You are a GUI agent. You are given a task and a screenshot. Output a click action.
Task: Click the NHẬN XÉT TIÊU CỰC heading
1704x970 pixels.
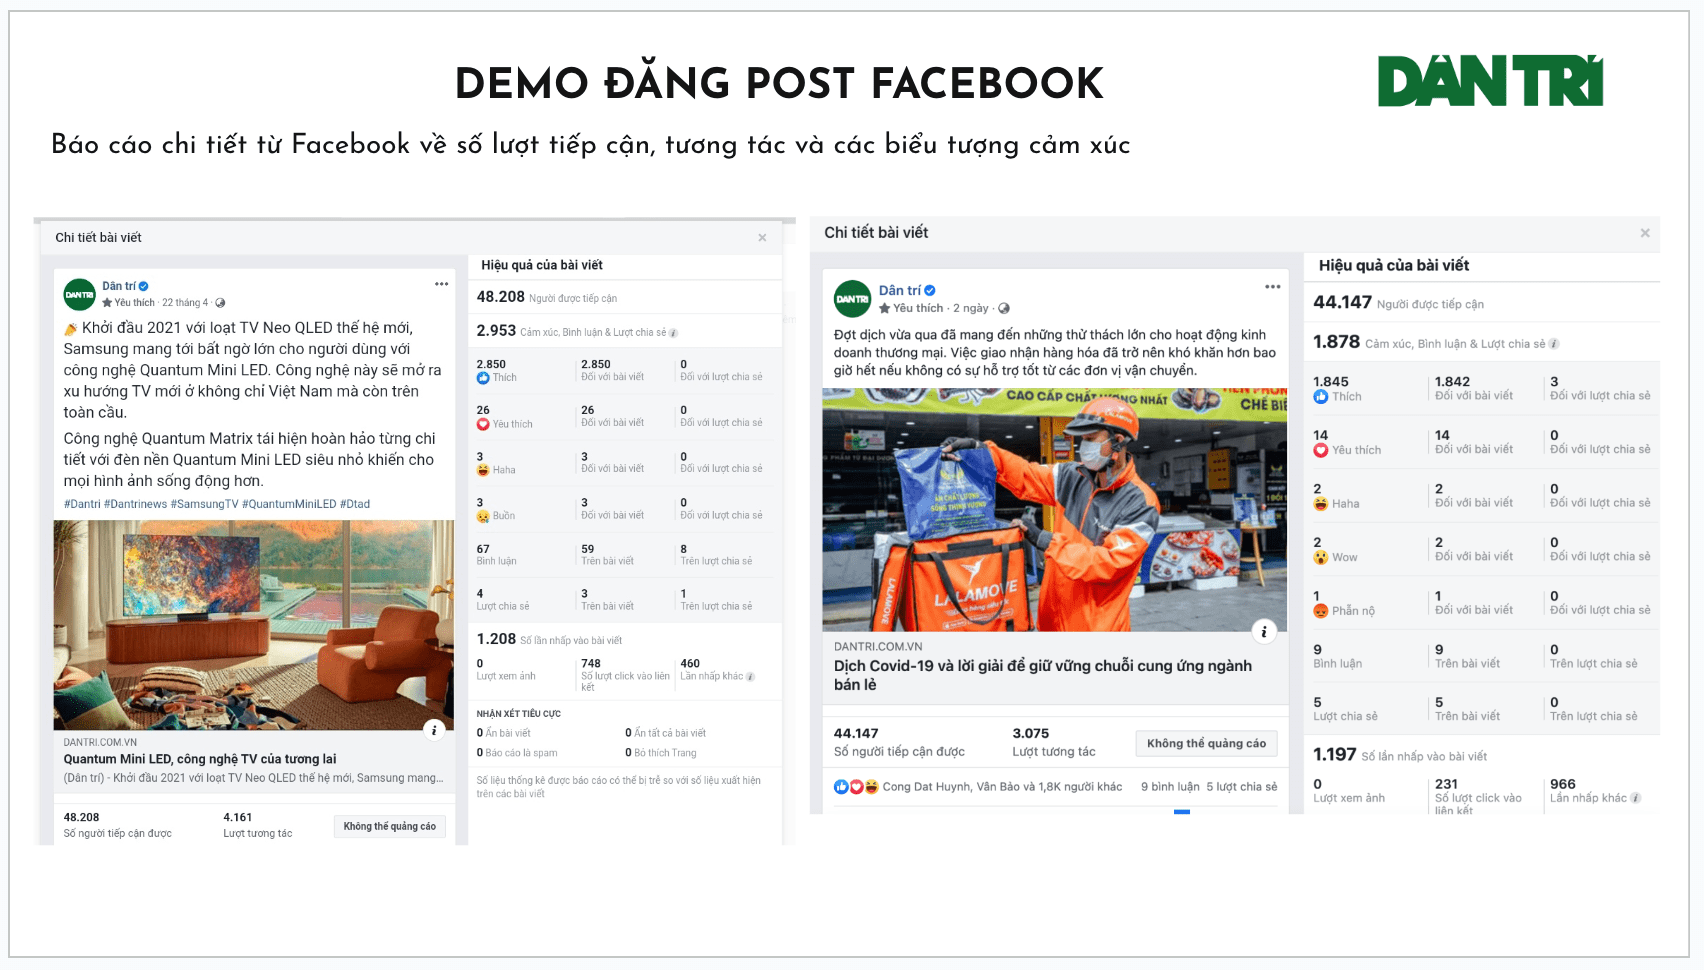[x=519, y=714]
